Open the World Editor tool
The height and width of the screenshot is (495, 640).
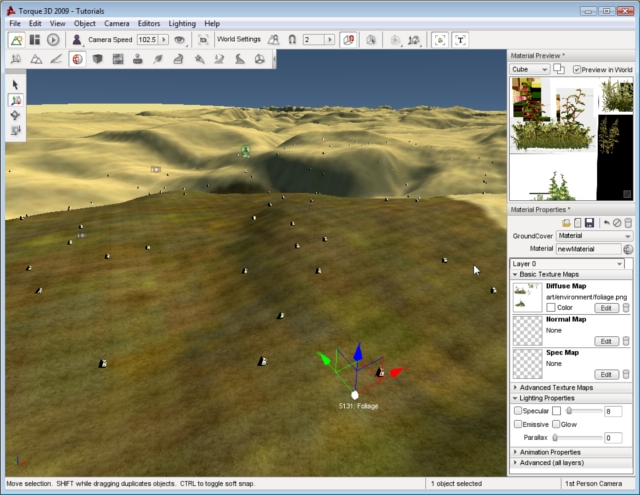coord(17,40)
